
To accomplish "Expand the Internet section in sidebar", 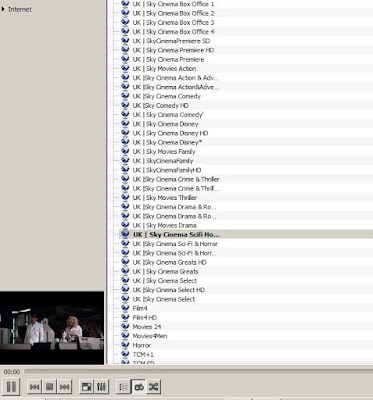I will (x=3, y=9).
